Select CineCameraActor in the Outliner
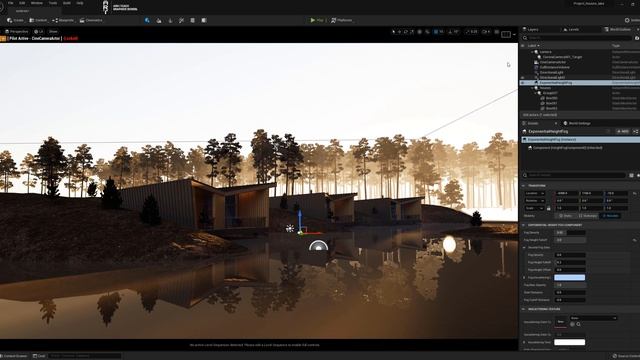 point(553,62)
